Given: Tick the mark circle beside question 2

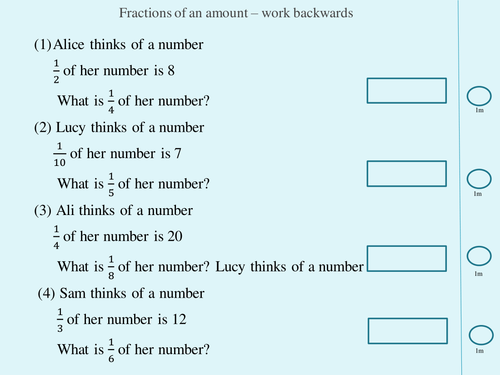Looking at the screenshot, I should [x=479, y=179].
